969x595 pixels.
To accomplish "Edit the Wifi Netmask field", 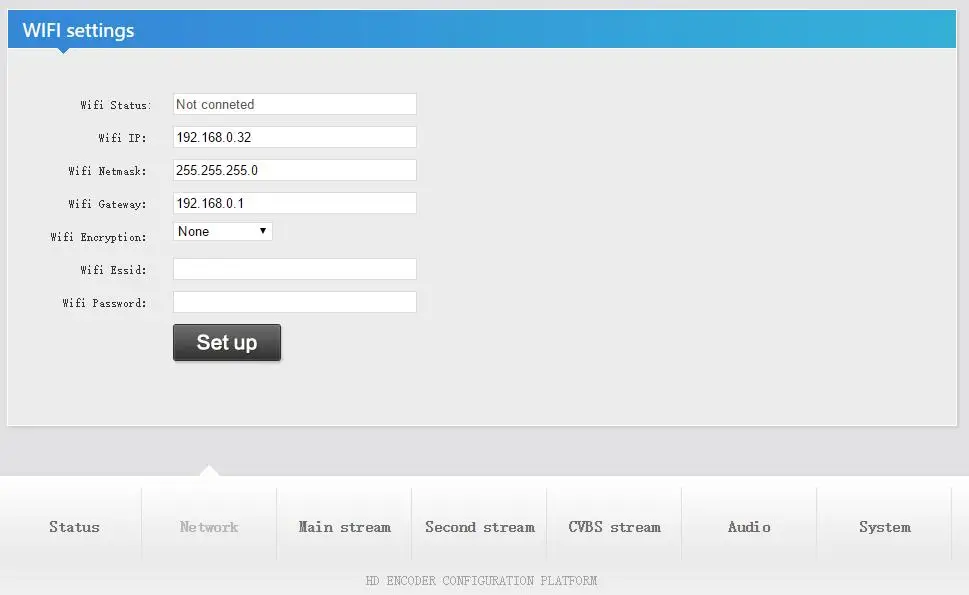I will click(295, 170).
